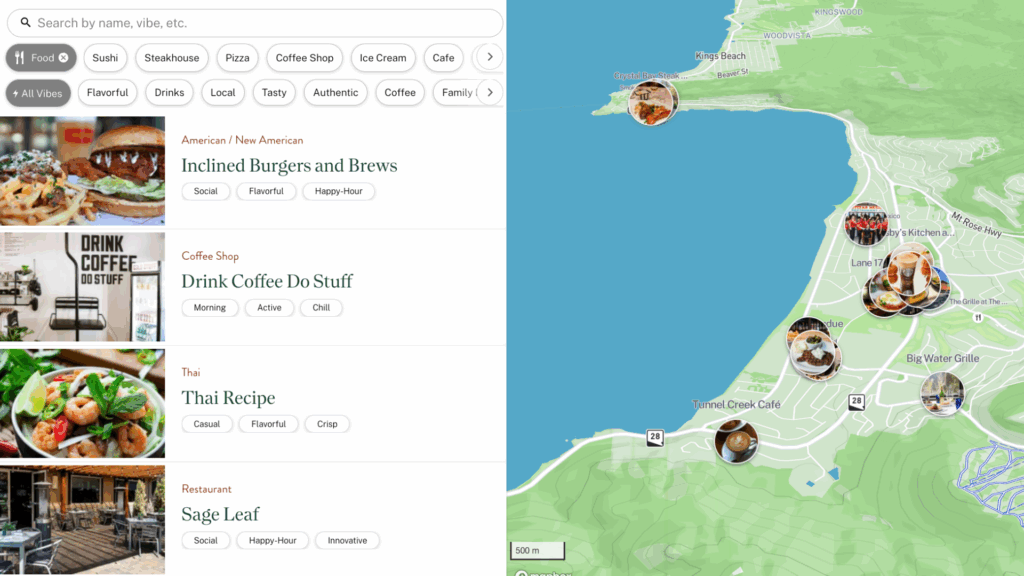This screenshot has height=576, width=1024.
Task: Click the search by name input field
Action: pos(260,23)
